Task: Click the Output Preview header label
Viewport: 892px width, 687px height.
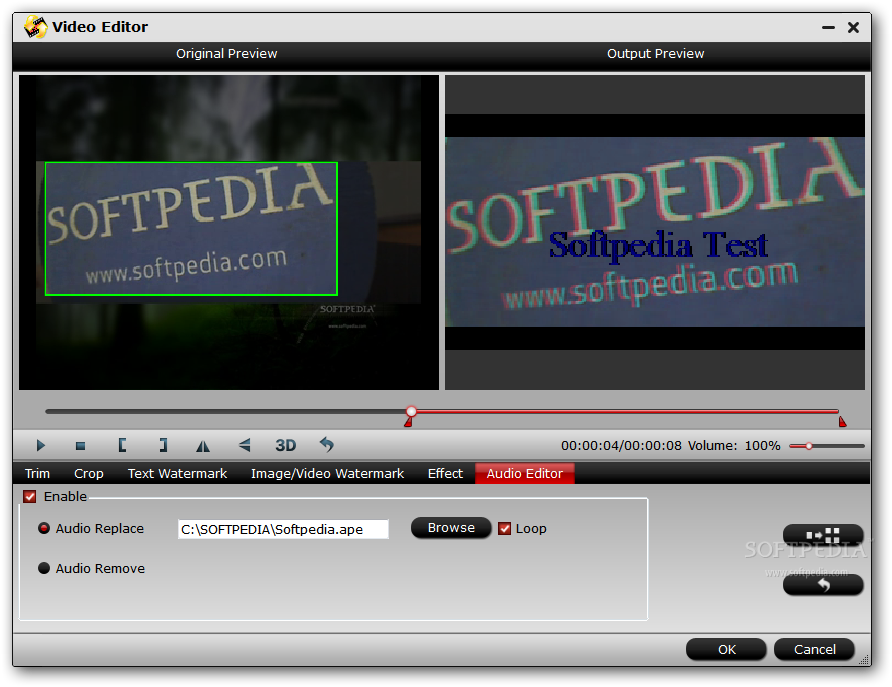Action: (655, 53)
